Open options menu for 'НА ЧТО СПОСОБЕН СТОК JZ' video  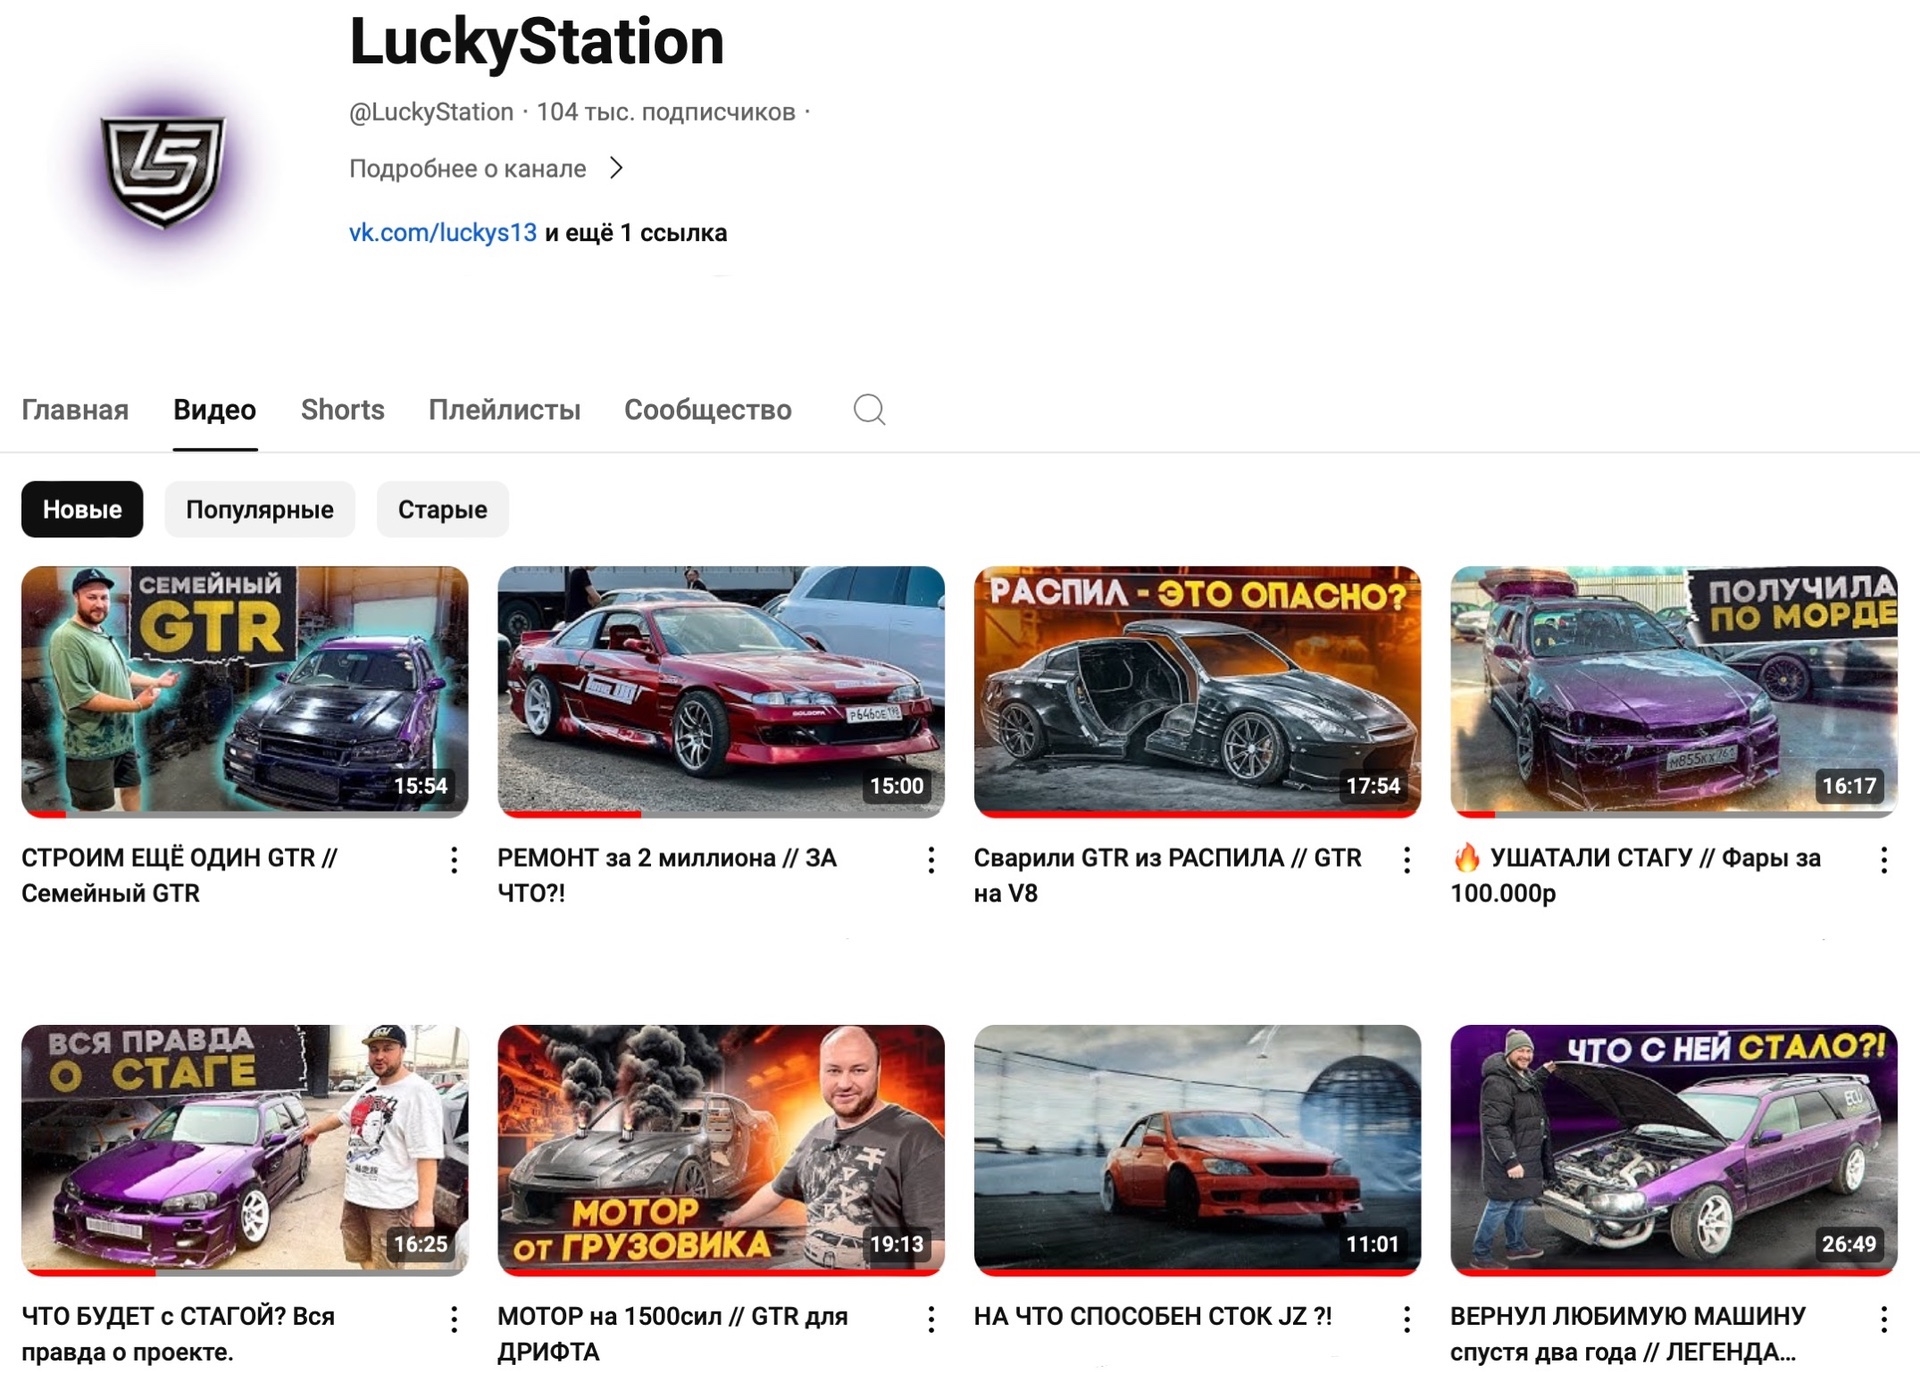point(1407,1319)
